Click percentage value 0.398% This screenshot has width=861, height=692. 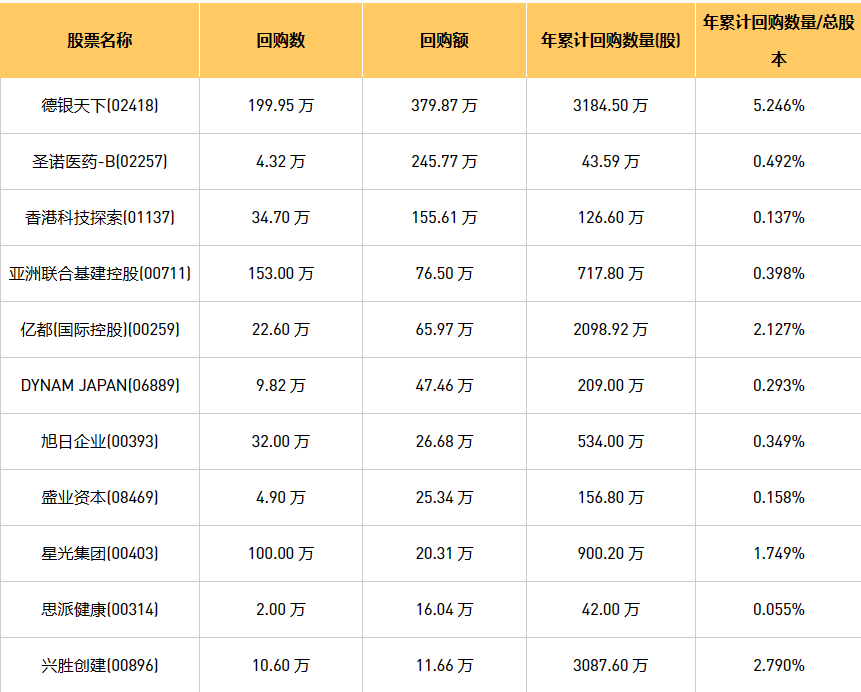(779, 274)
